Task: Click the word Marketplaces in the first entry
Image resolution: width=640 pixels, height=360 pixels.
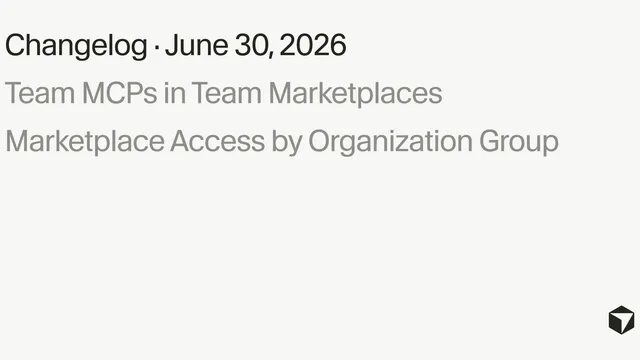Action: click(355, 93)
